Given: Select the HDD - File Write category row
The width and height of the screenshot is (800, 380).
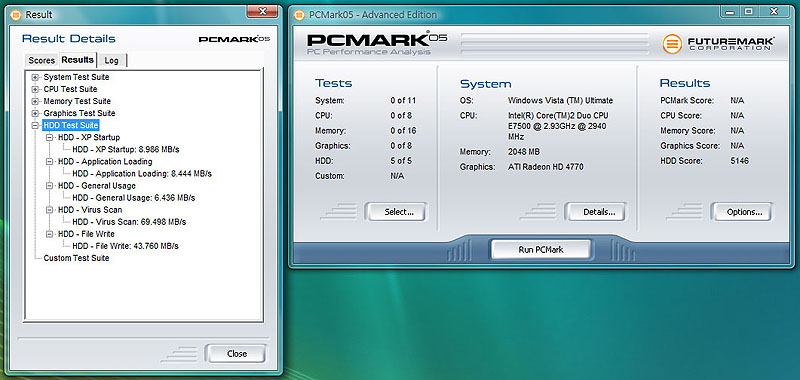Looking at the screenshot, I should [x=86, y=234].
